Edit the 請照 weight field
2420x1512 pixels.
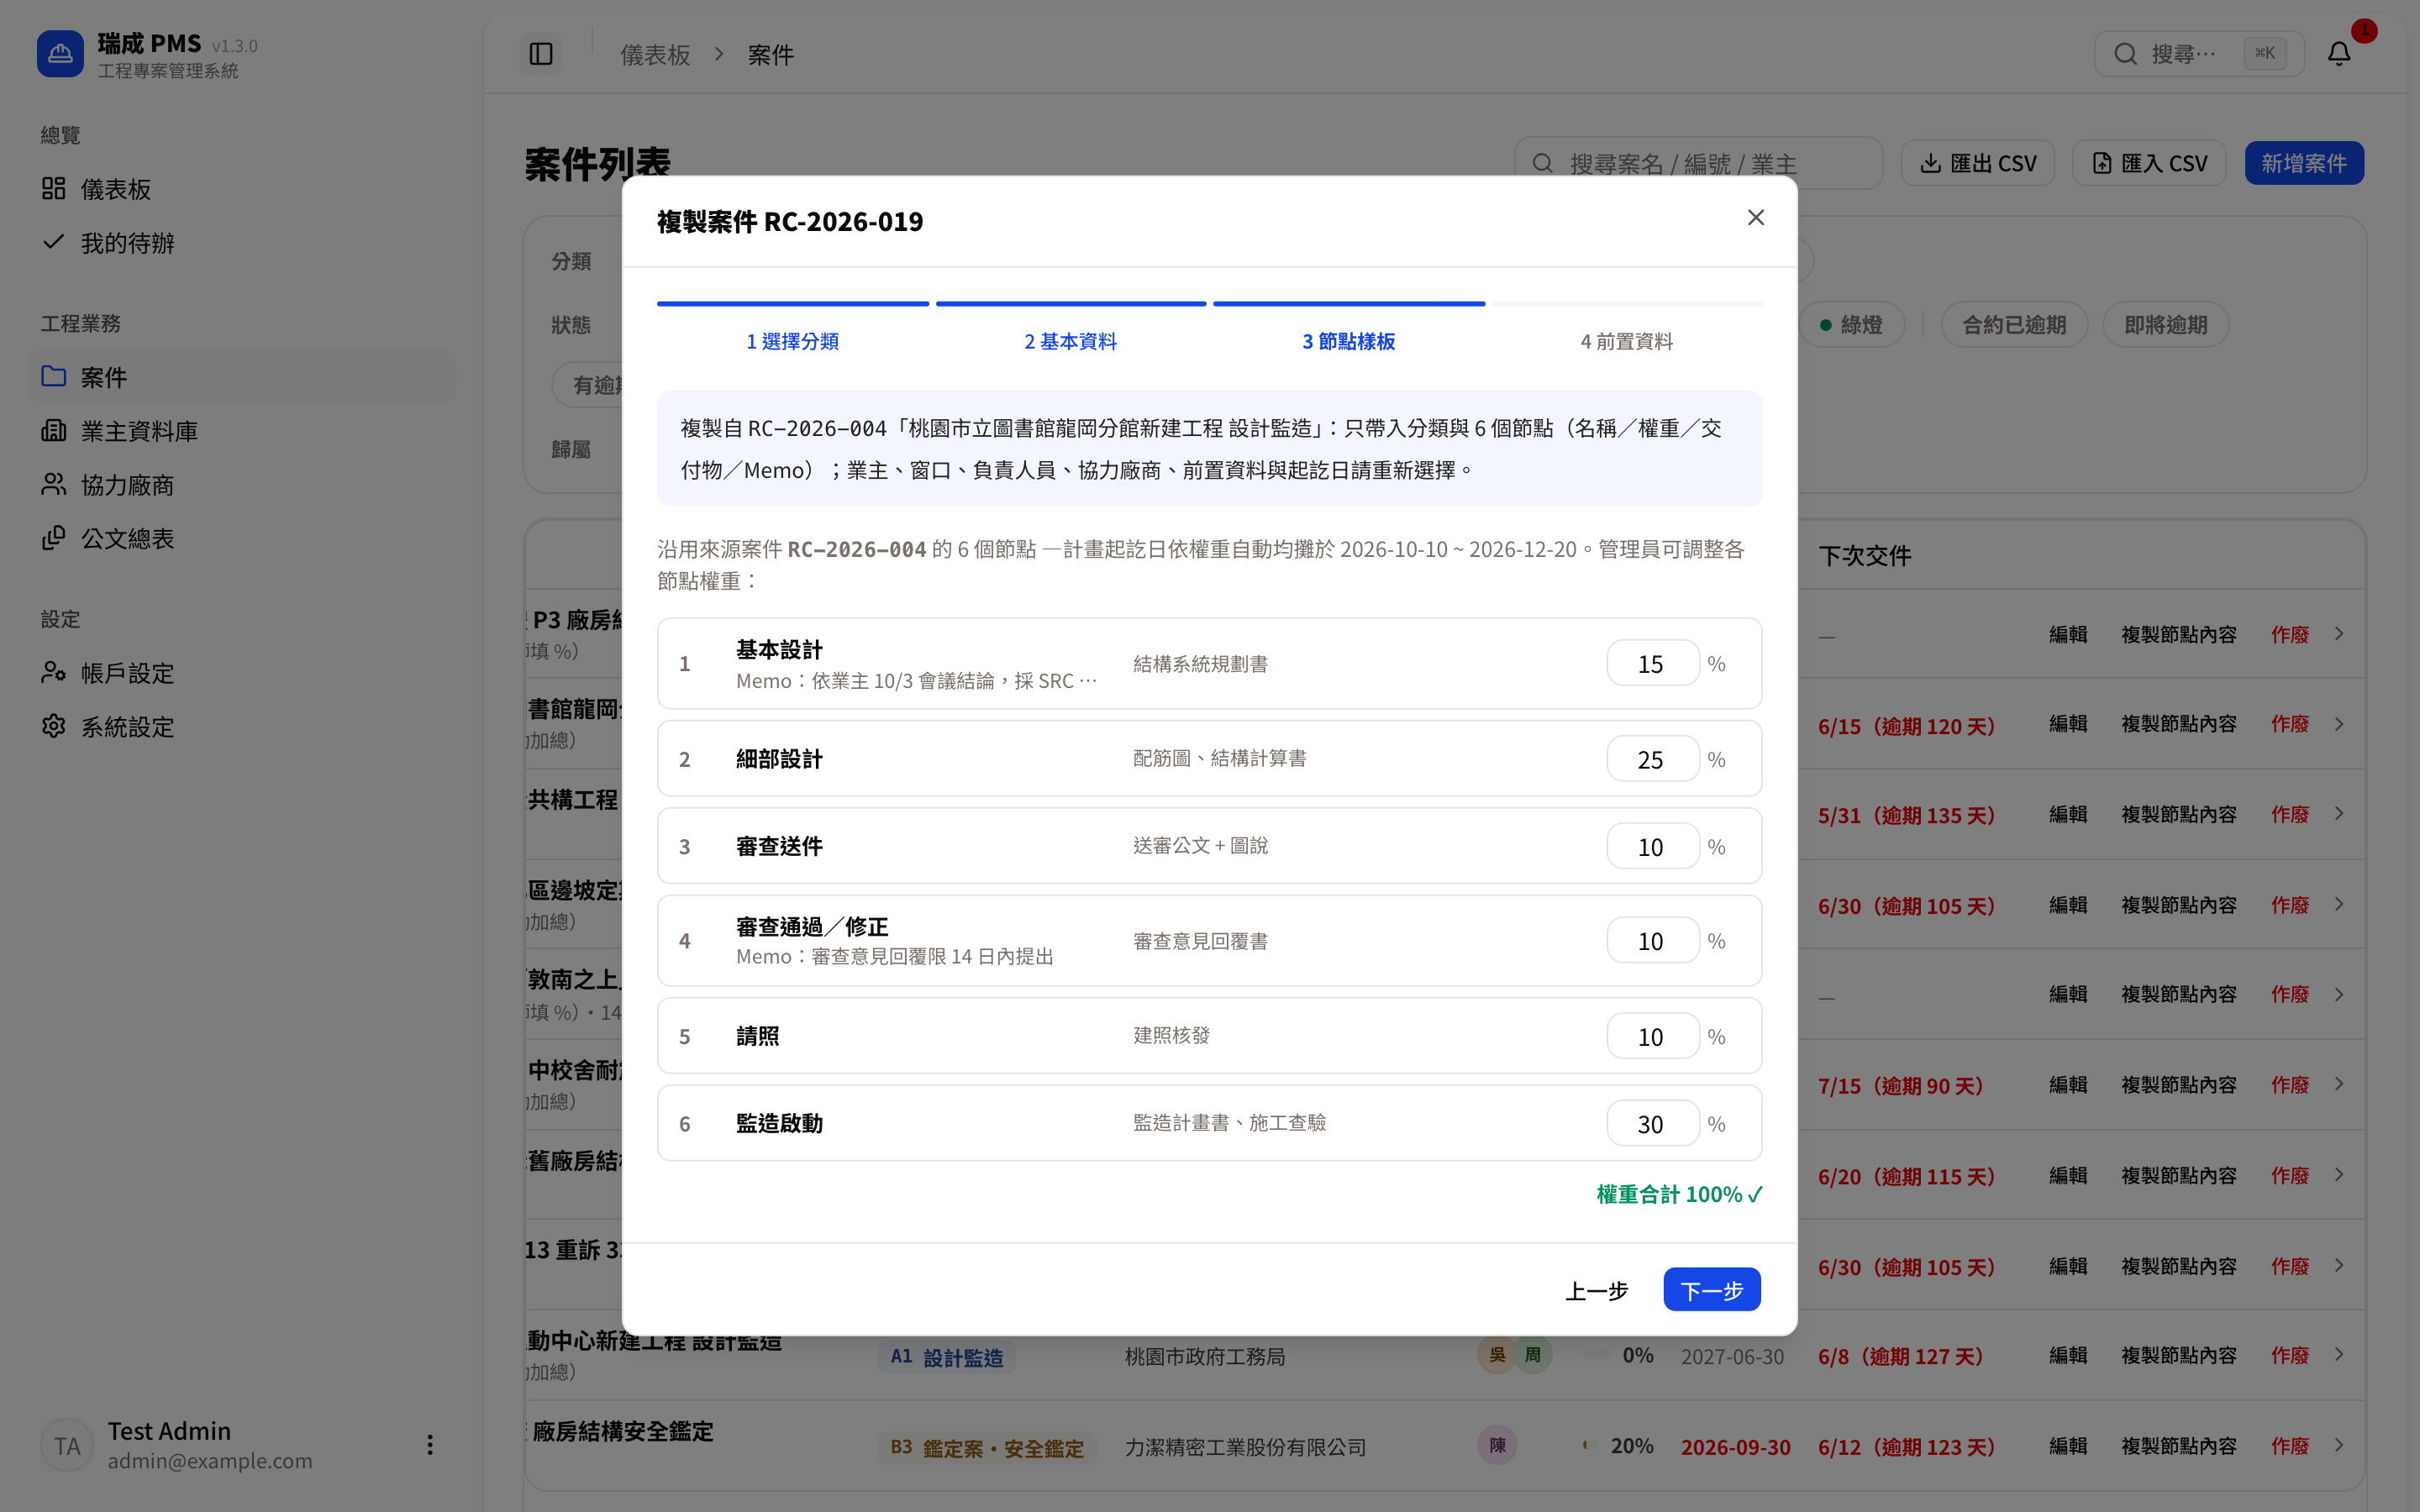click(1652, 1037)
